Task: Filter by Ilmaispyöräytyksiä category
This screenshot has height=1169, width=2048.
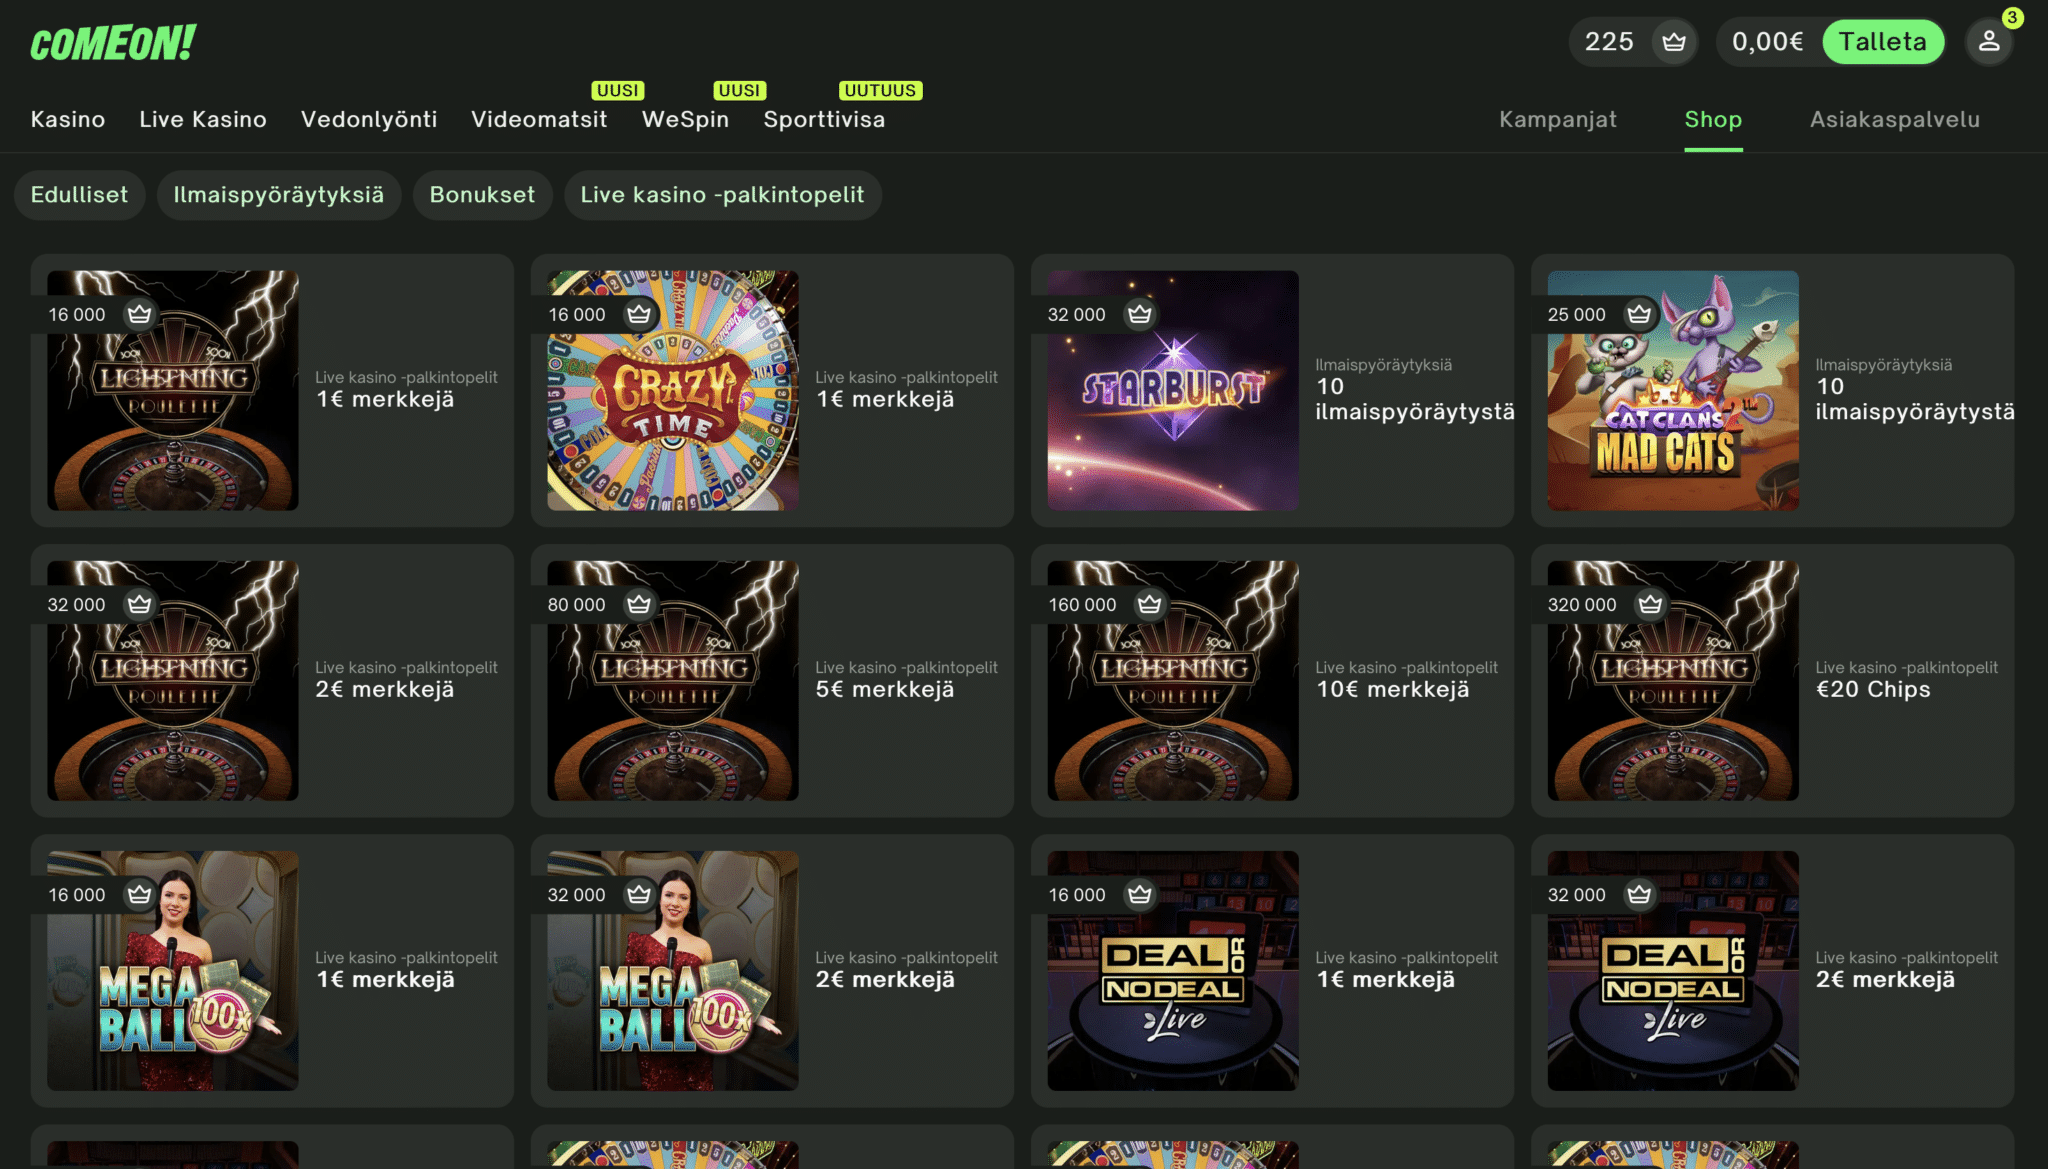Action: pyautogui.click(x=279, y=195)
